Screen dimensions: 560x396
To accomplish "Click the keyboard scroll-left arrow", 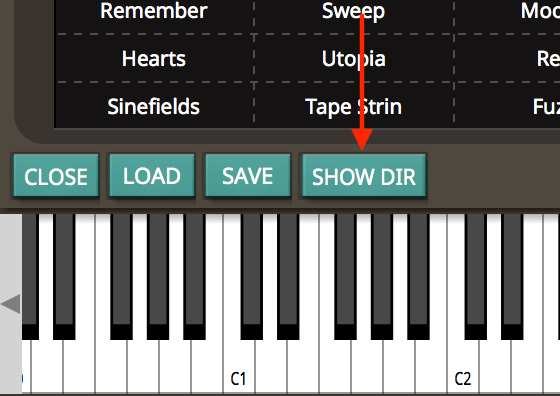I will 11,304.
